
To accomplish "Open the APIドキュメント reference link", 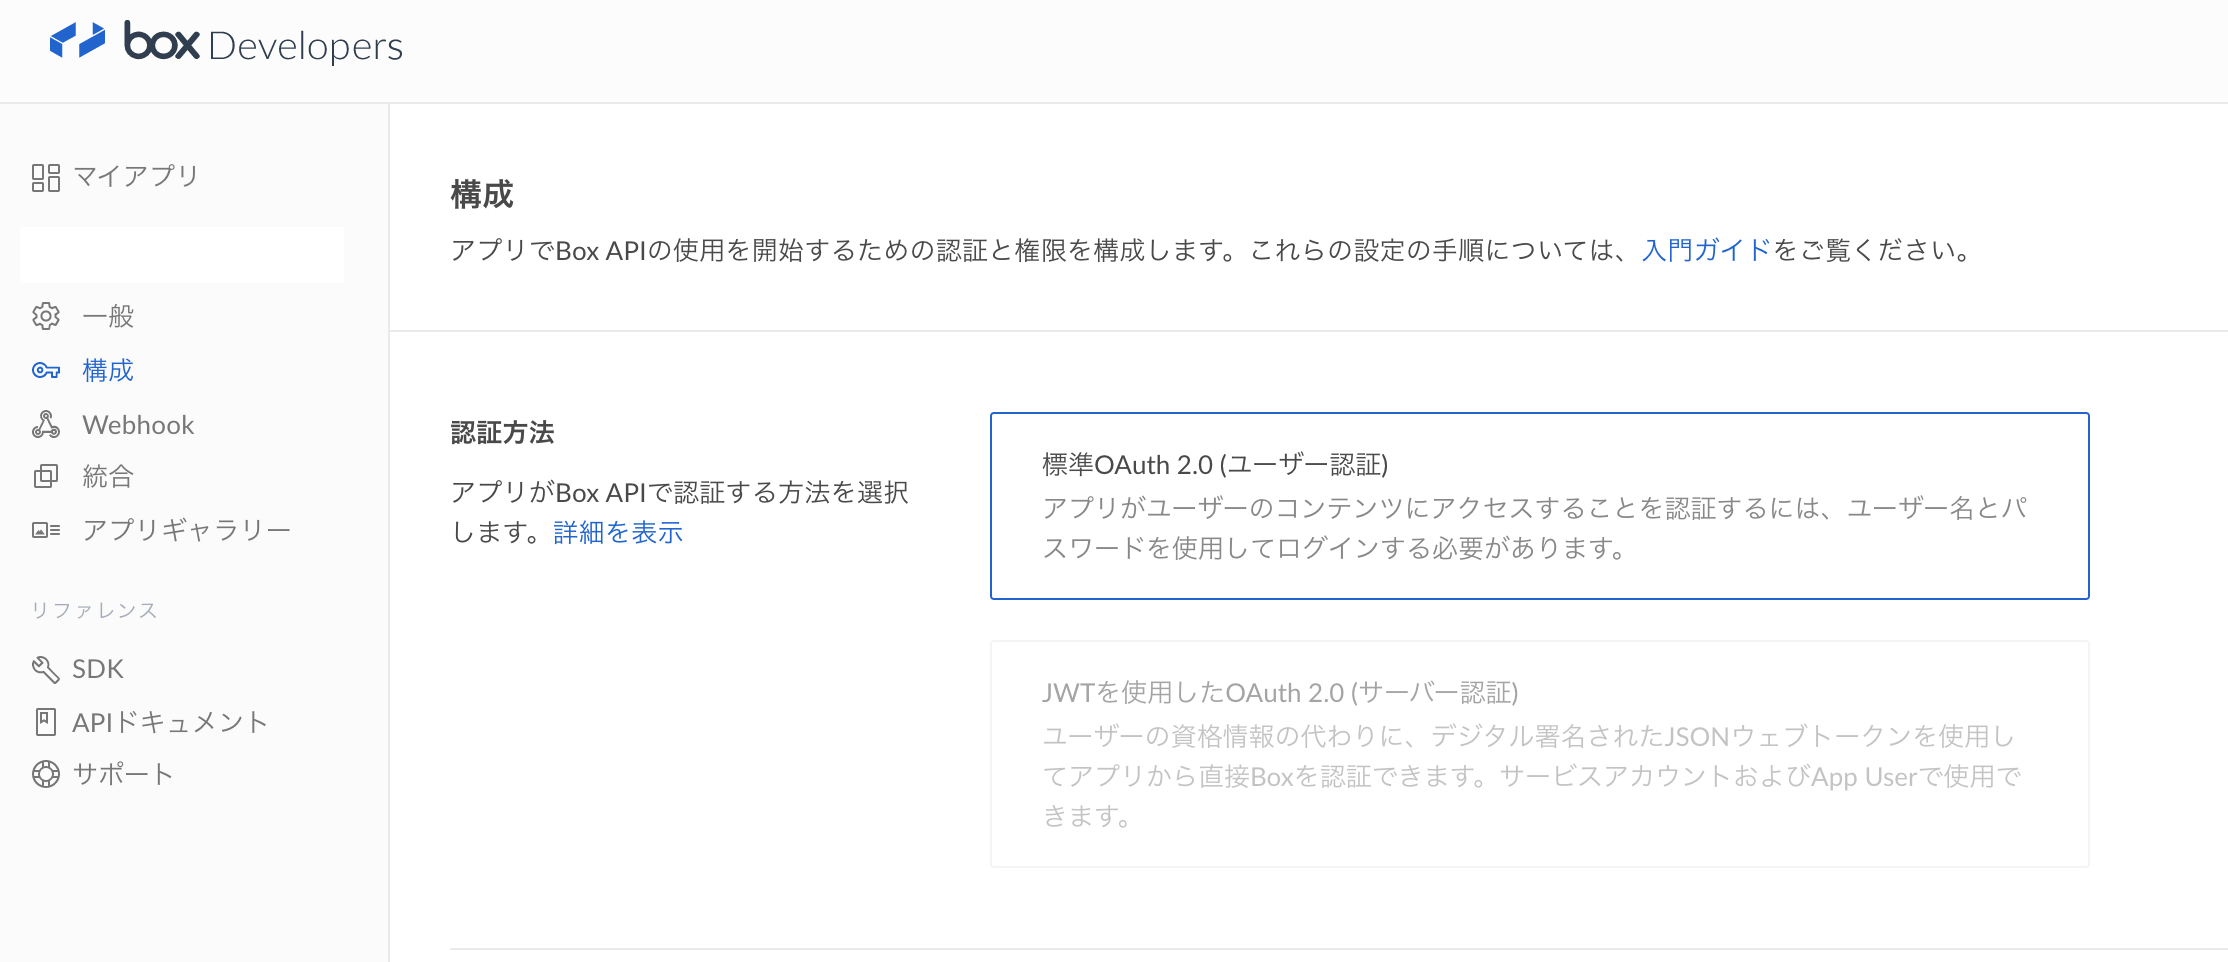I will [170, 722].
